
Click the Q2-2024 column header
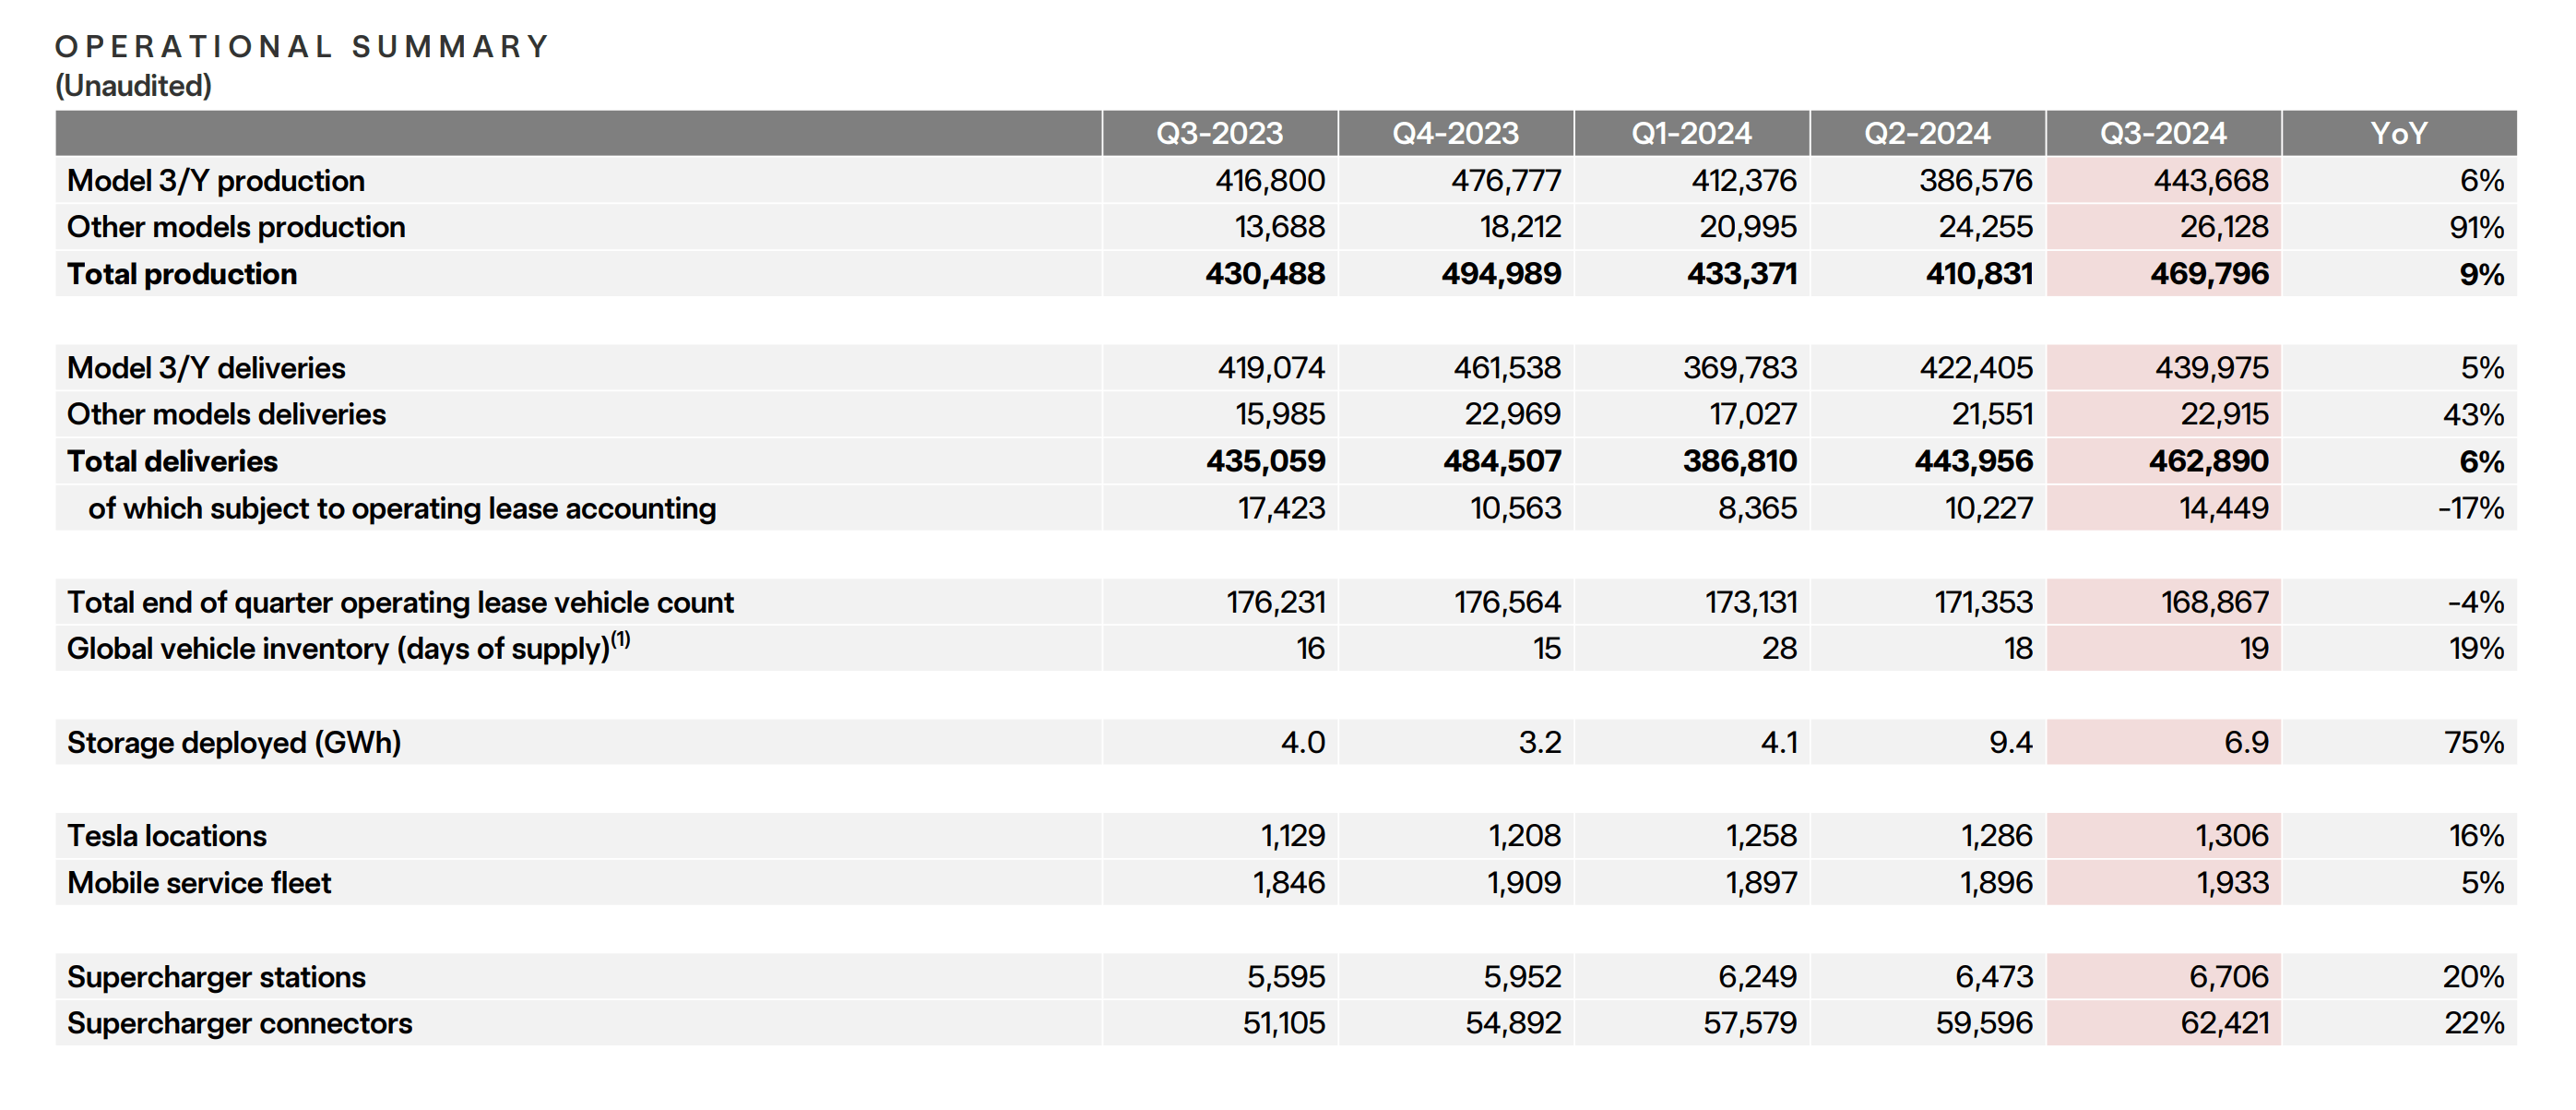pyautogui.click(x=1928, y=130)
